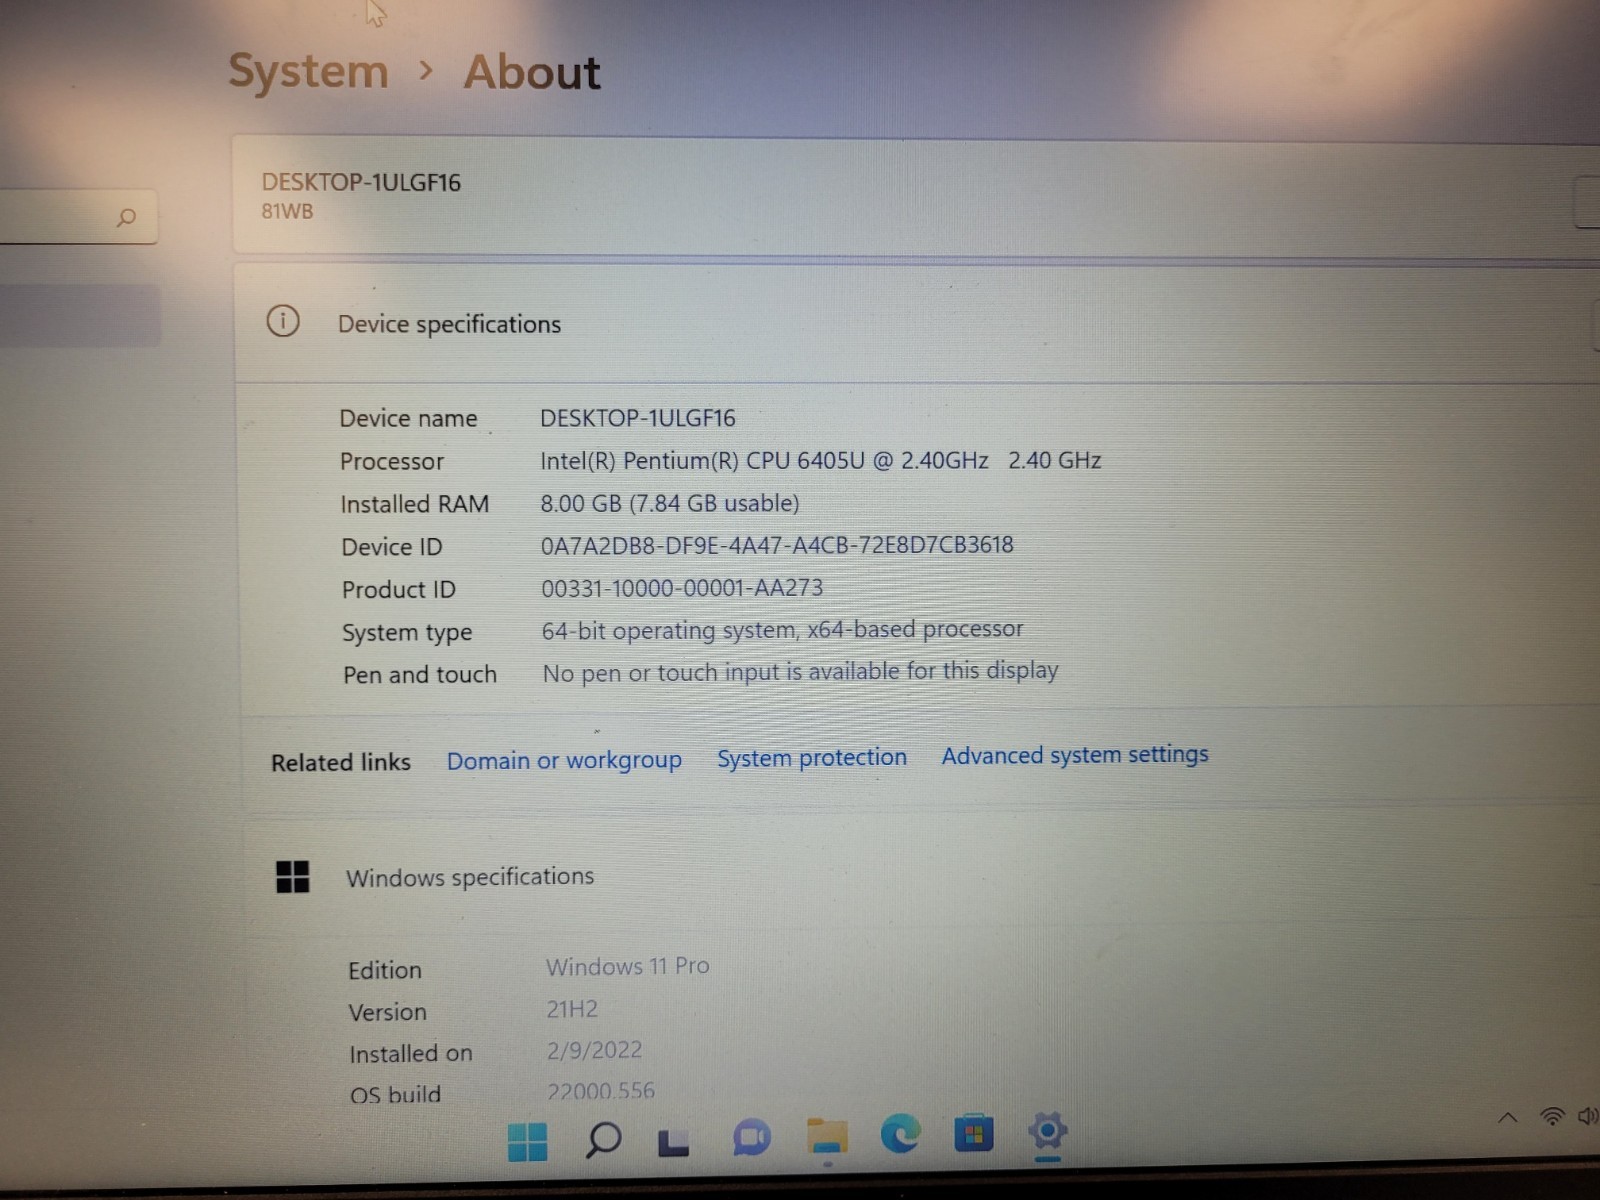Open Wi-Fi network tray icon
The image size is (1600, 1200).
(x=1552, y=1116)
